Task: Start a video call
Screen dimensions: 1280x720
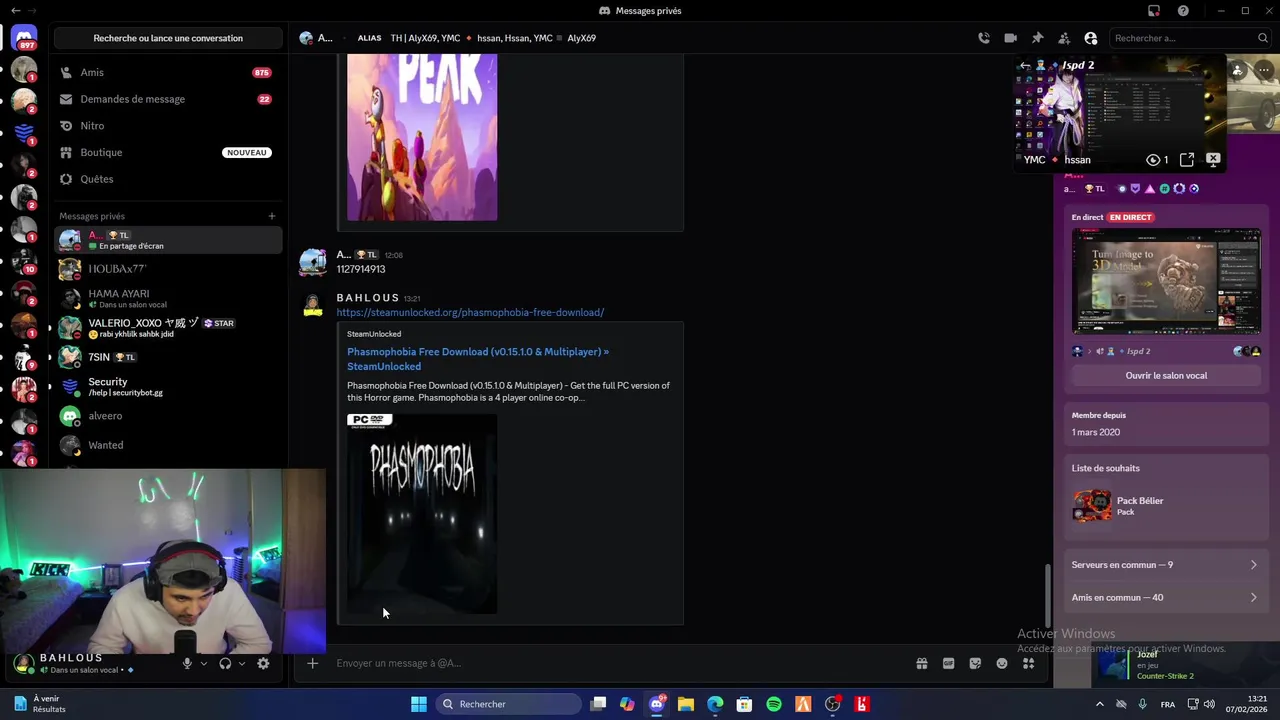Action: [x=1010, y=38]
